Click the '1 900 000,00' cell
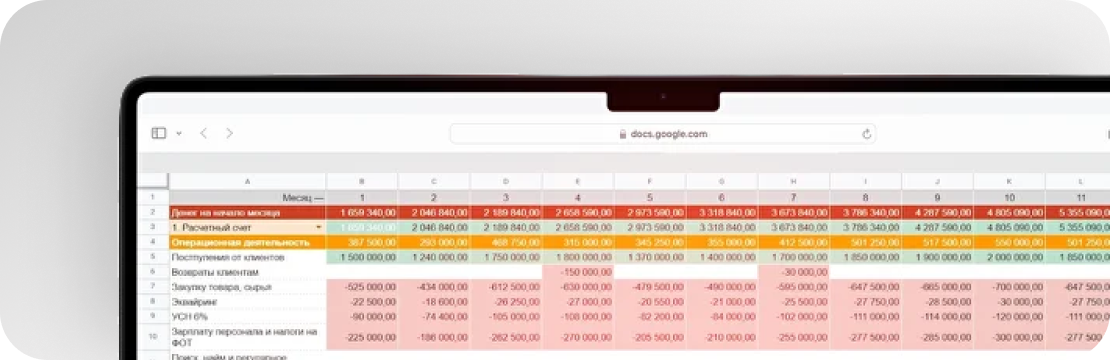This screenshot has height=360, width=1110. [x=937, y=257]
